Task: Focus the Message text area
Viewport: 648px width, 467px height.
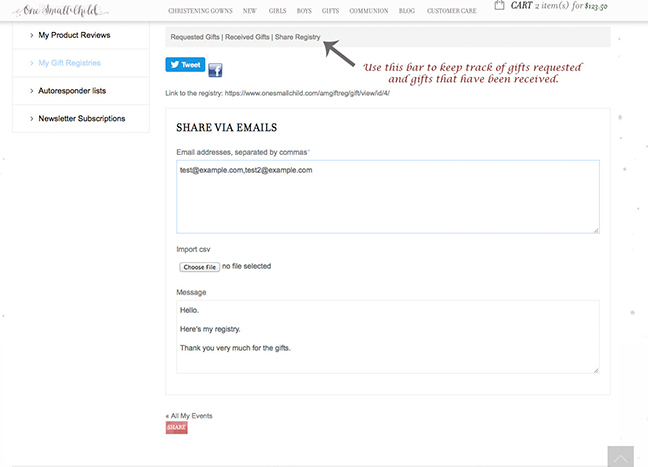Action: coord(387,337)
